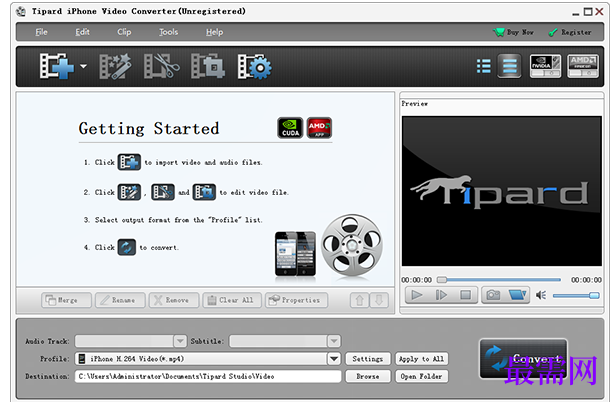Click the volume slider handle
This screenshot has height=402, width=616.
[x=594, y=295]
